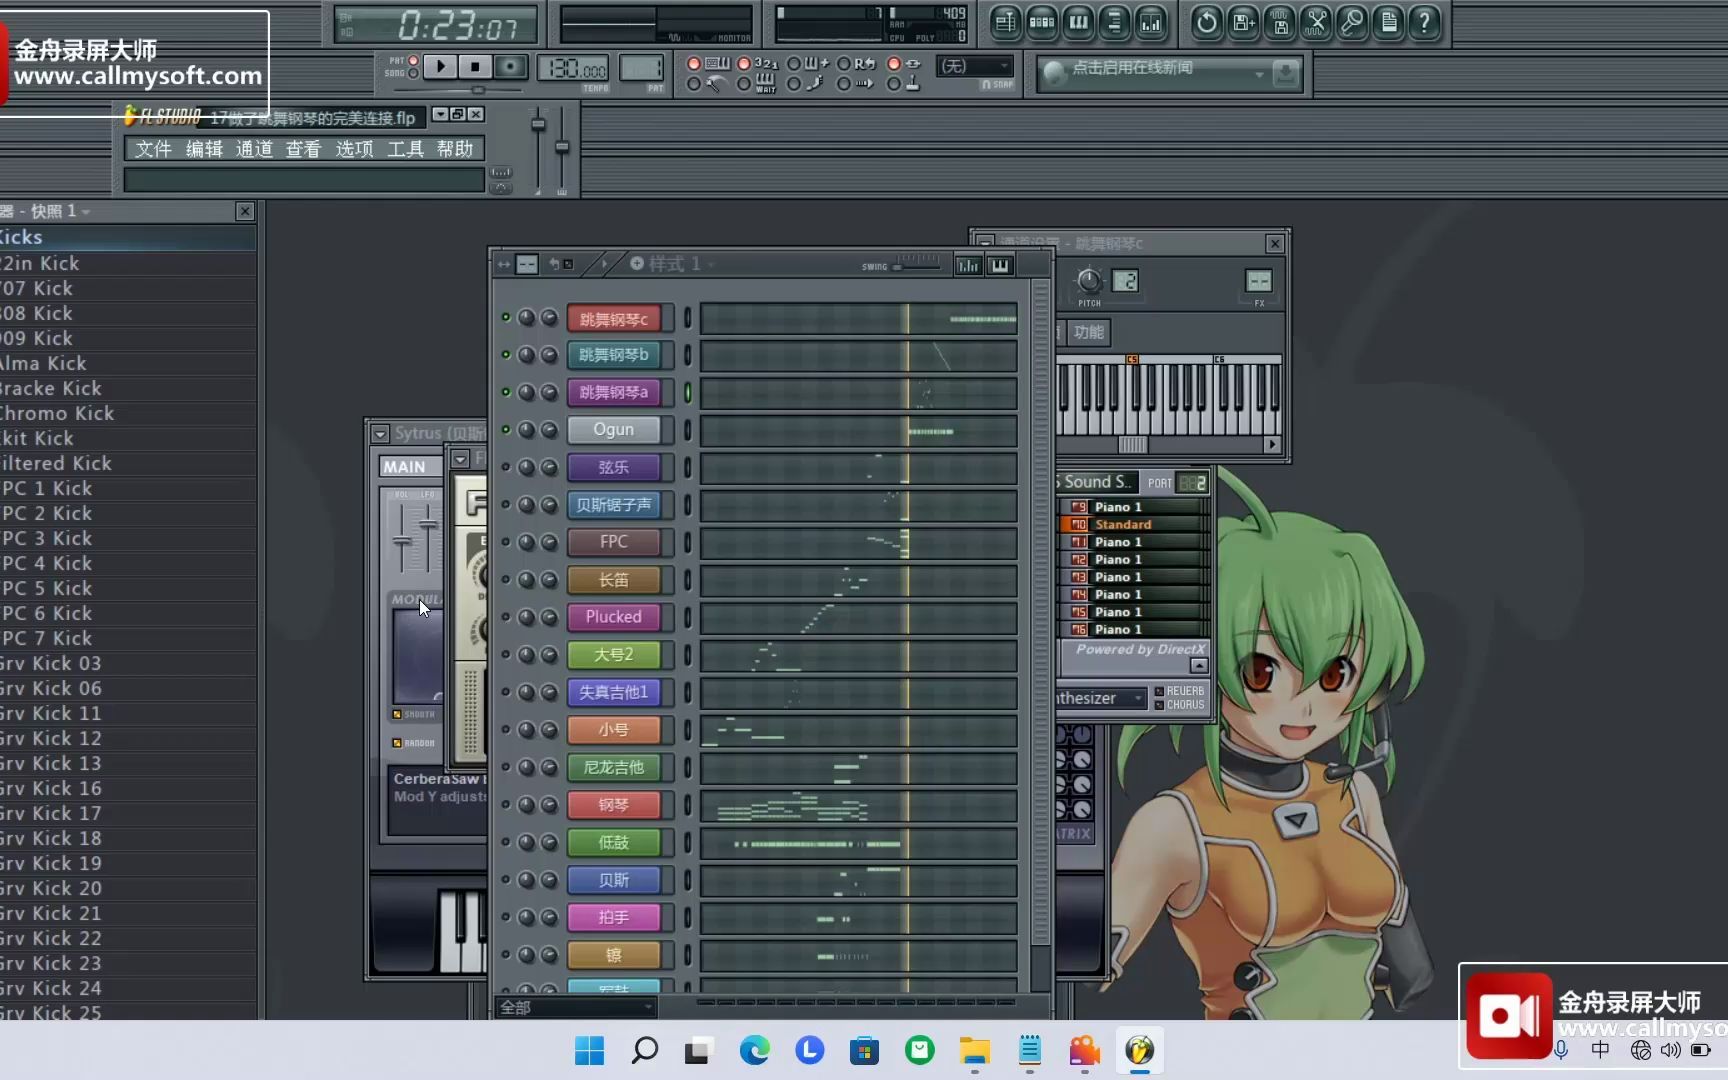The width and height of the screenshot is (1728, 1080).
Task: Open the Playlist panel icon
Action: pyautogui.click(x=1005, y=23)
